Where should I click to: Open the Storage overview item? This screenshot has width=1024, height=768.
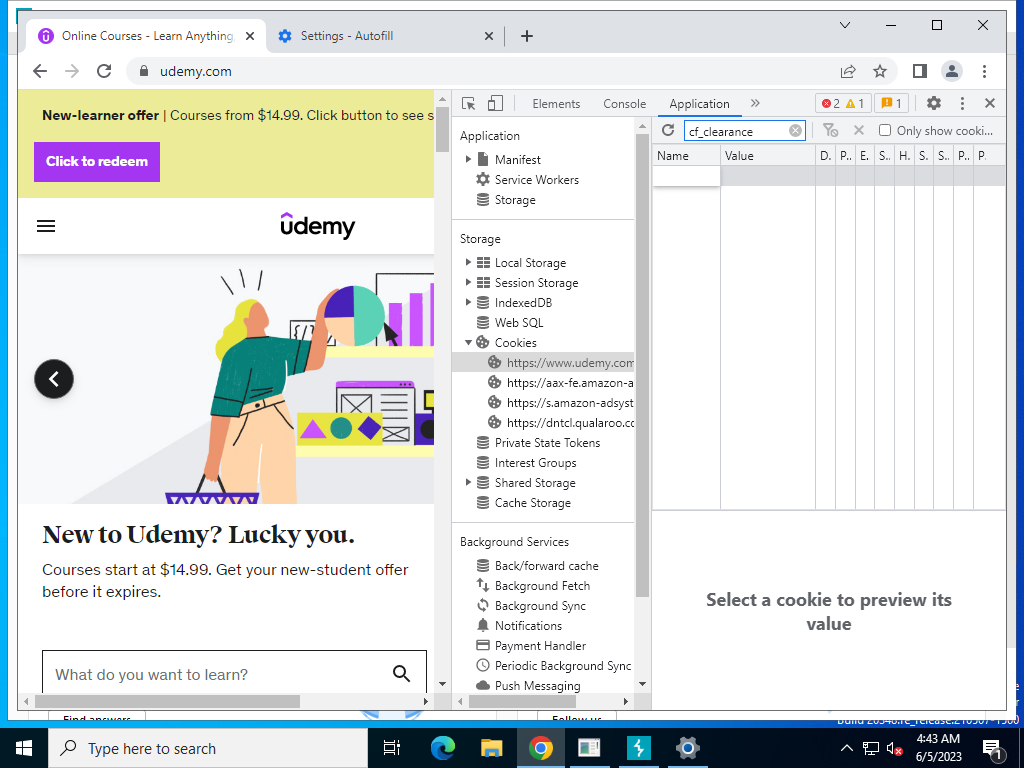515,200
